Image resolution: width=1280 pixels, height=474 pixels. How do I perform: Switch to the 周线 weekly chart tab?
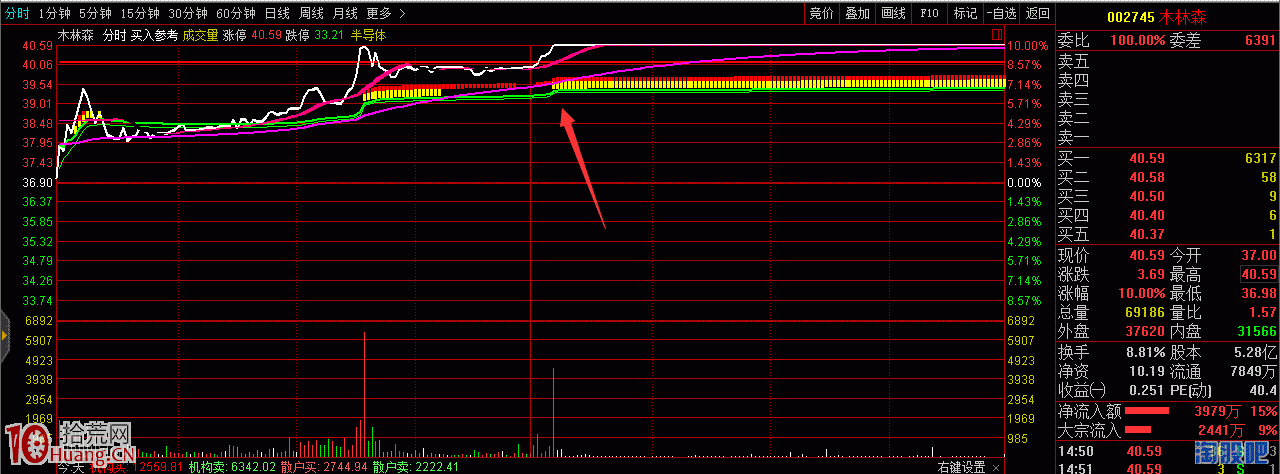pos(311,13)
